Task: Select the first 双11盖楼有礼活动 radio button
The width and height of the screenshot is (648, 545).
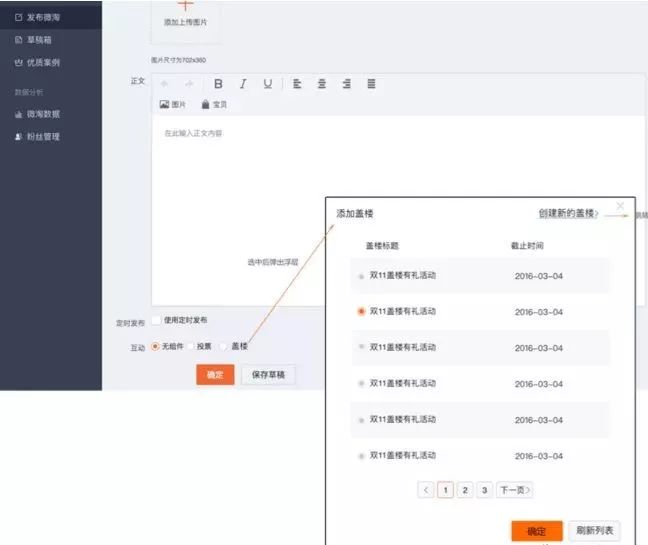Action: coord(361,276)
